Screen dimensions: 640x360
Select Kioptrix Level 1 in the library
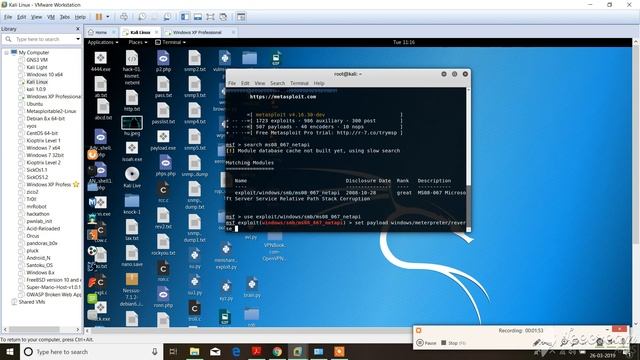[x=43, y=140]
